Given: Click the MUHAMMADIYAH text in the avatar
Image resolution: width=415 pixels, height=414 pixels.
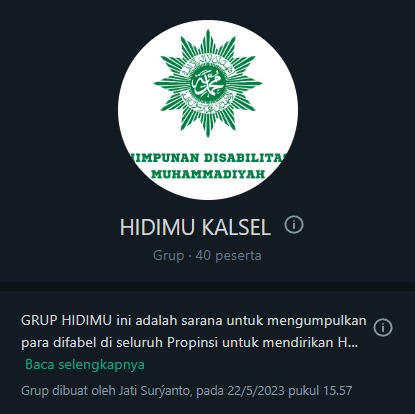Looking at the screenshot, I should coord(208,174).
